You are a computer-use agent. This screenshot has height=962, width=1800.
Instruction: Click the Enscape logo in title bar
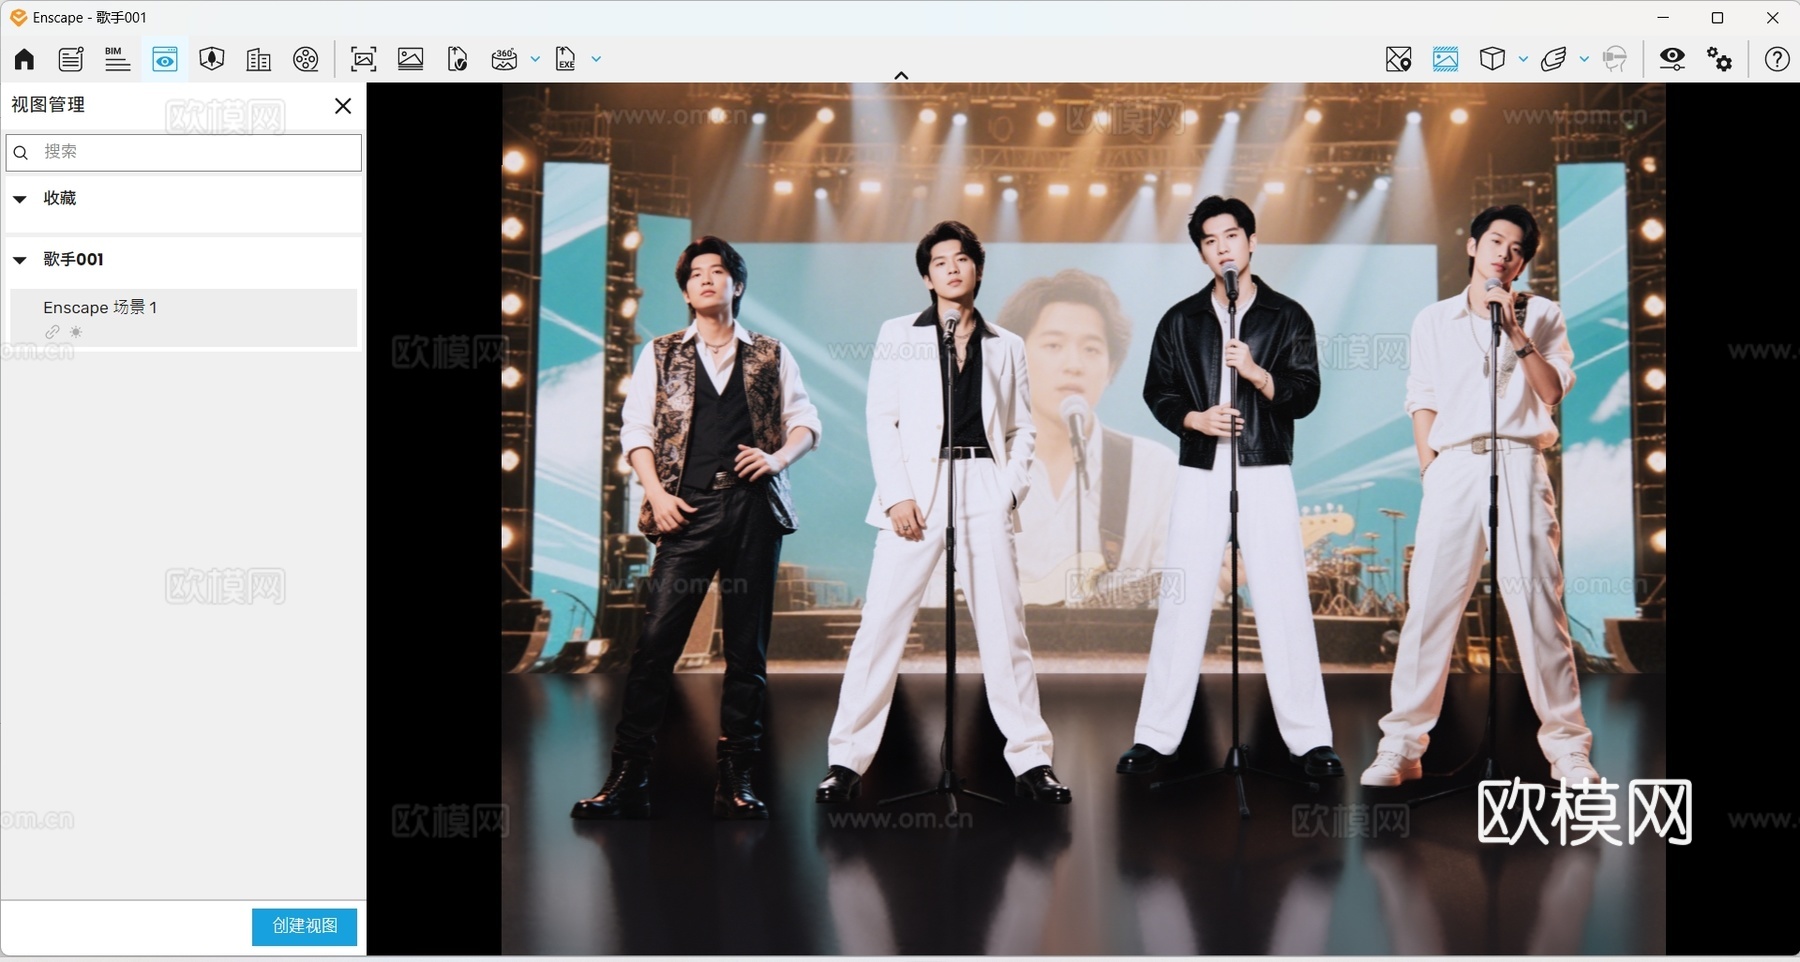(x=18, y=17)
